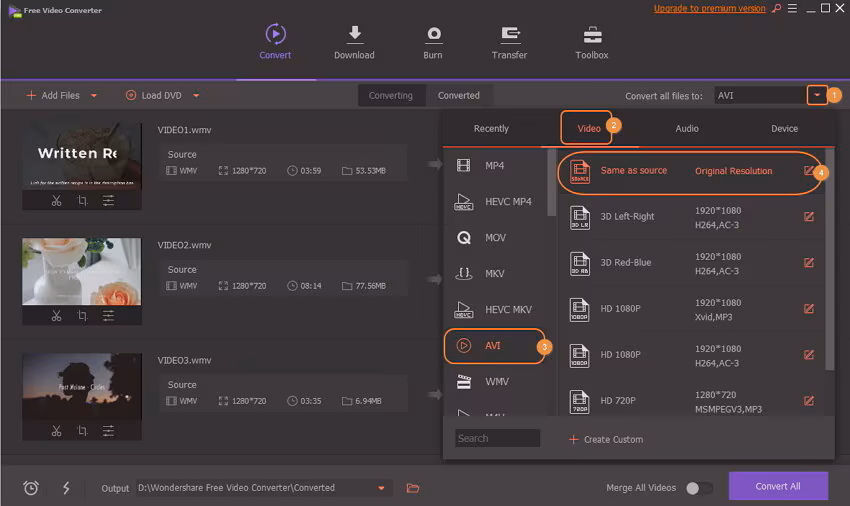Edit the HD 720P preset
The width and height of the screenshot is (850, 506).
[x=809, y=401]
